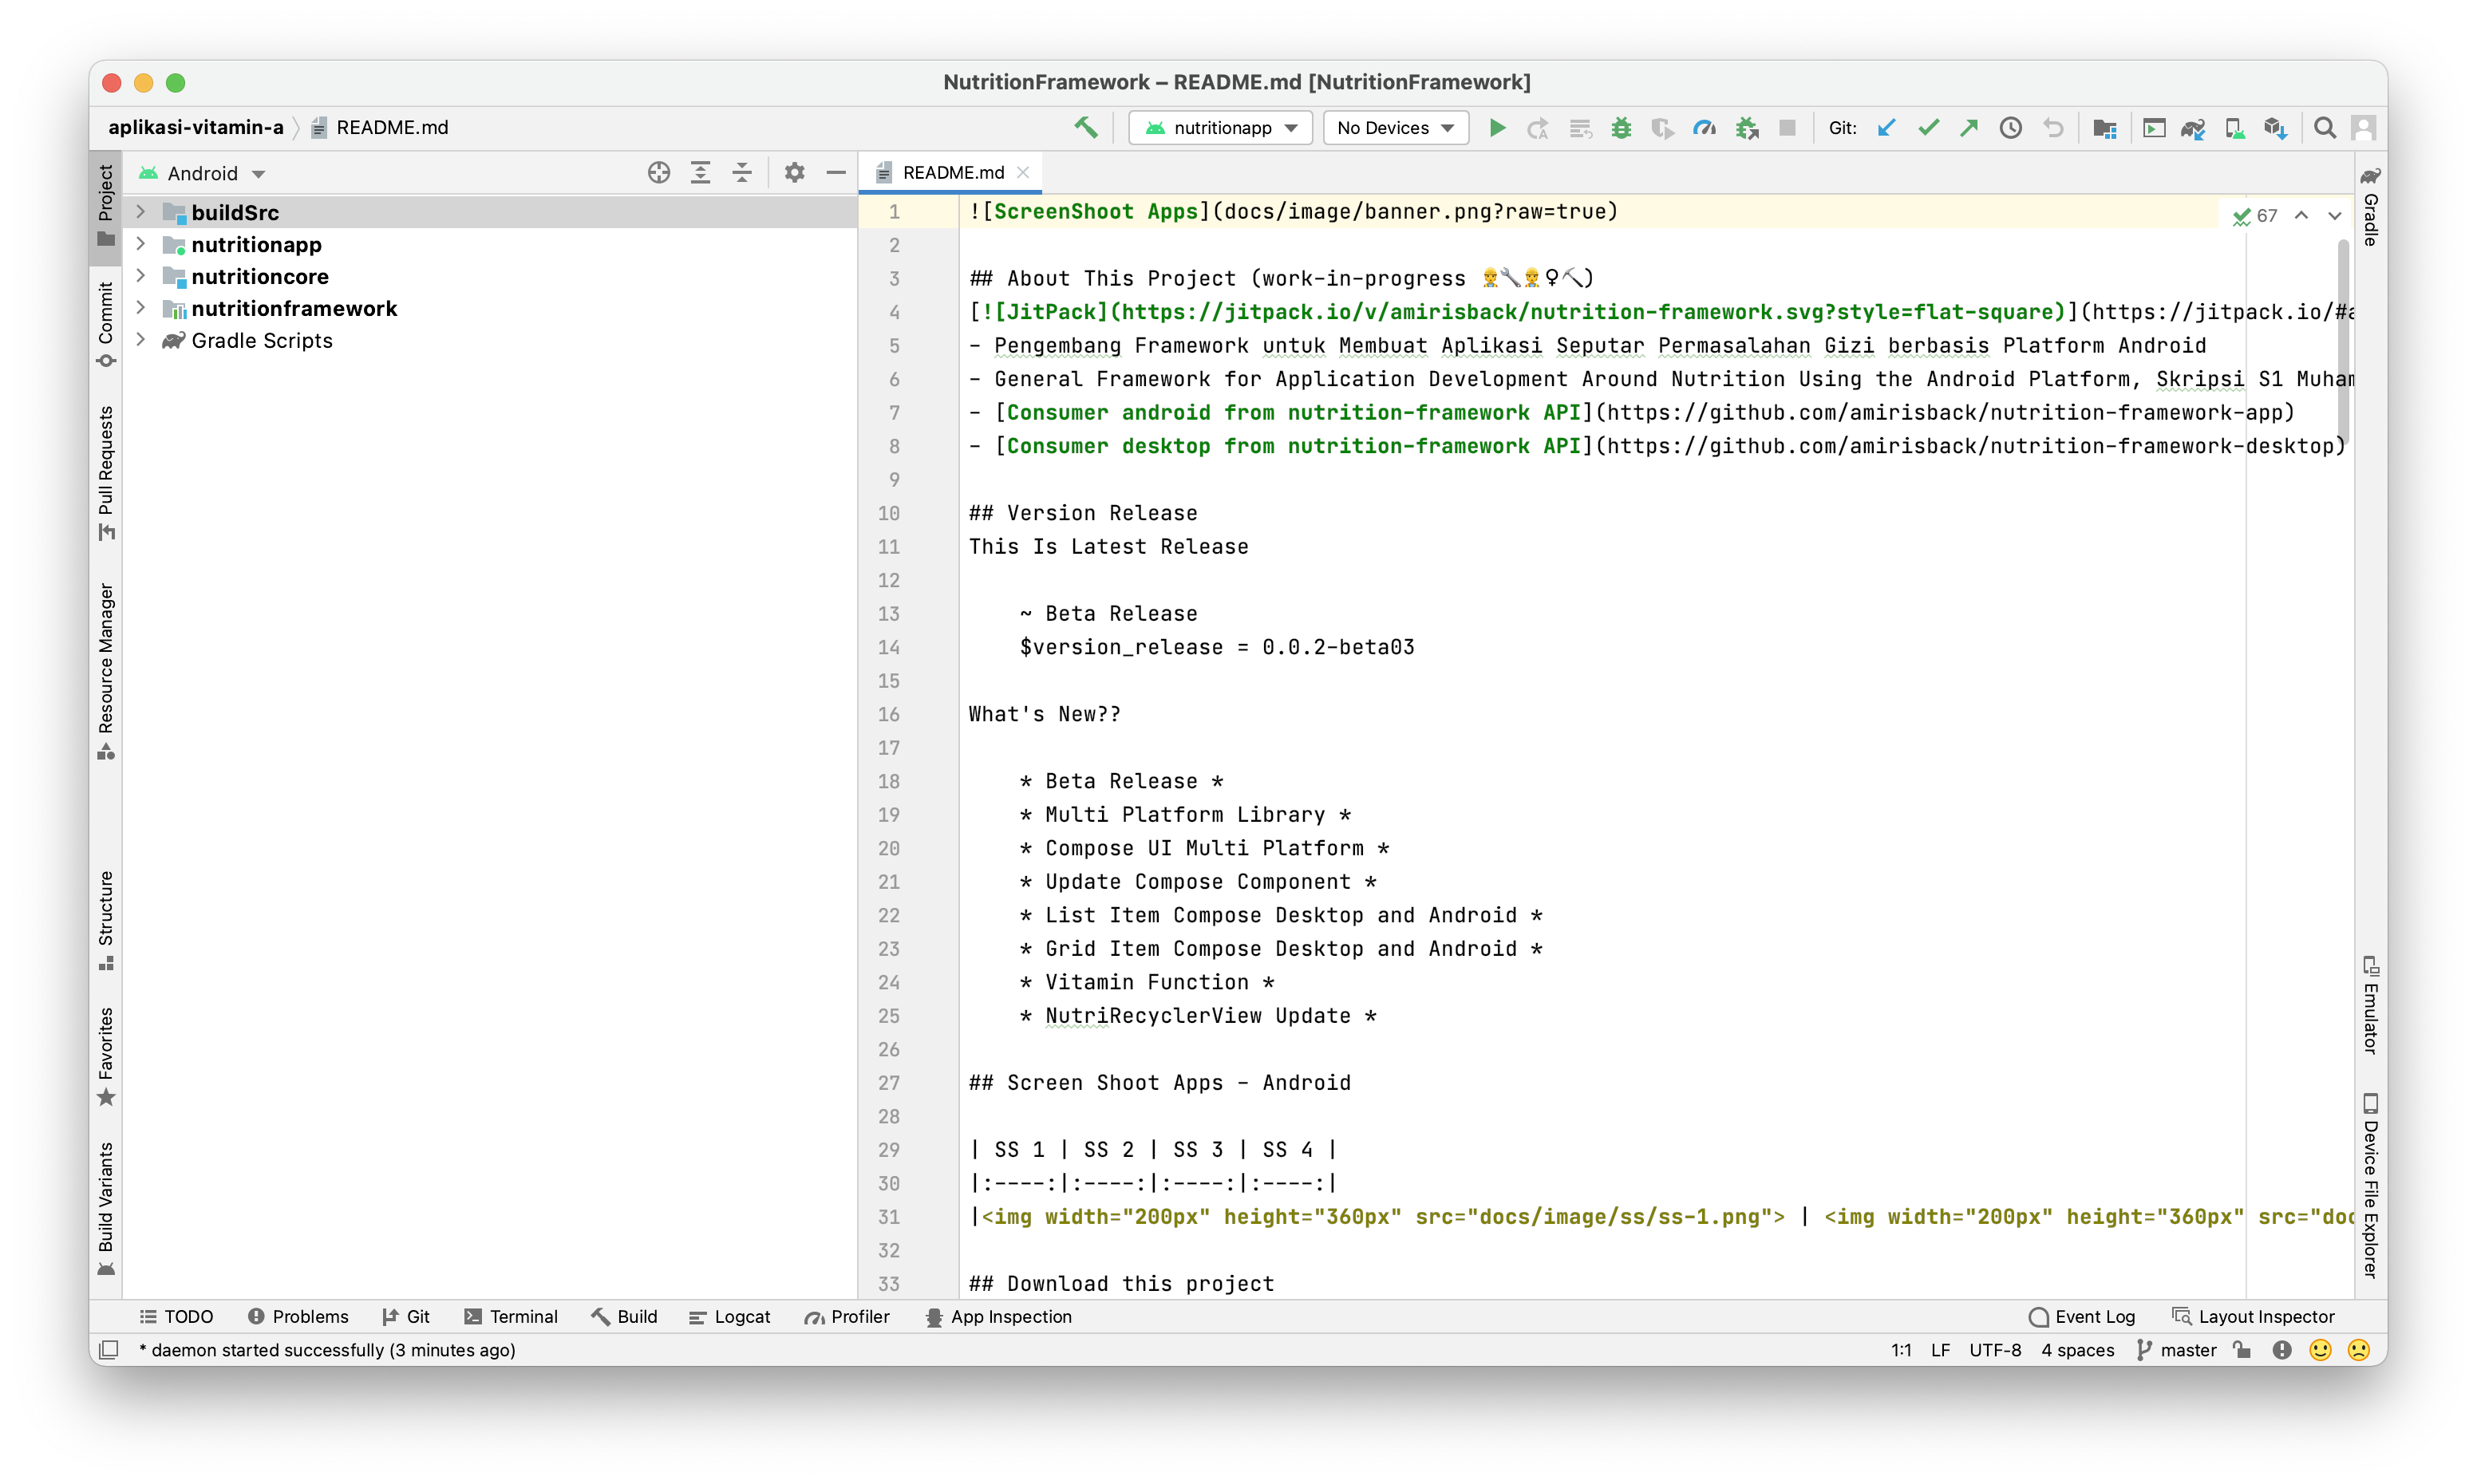Click the hammer Make Project icon
The height and width of the screenshot is (1484, 2477).
click(x=1086, y=128)
